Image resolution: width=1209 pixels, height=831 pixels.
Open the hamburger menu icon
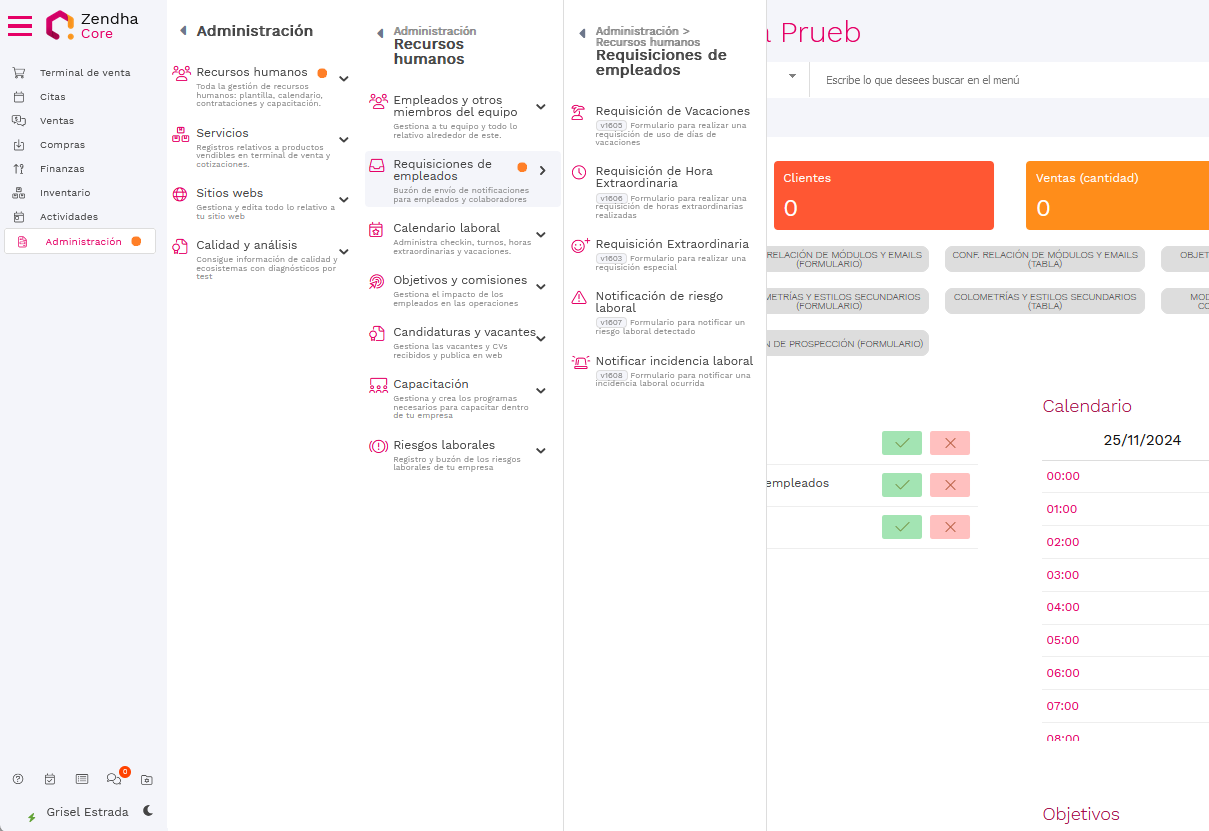(x=20, y=26)
